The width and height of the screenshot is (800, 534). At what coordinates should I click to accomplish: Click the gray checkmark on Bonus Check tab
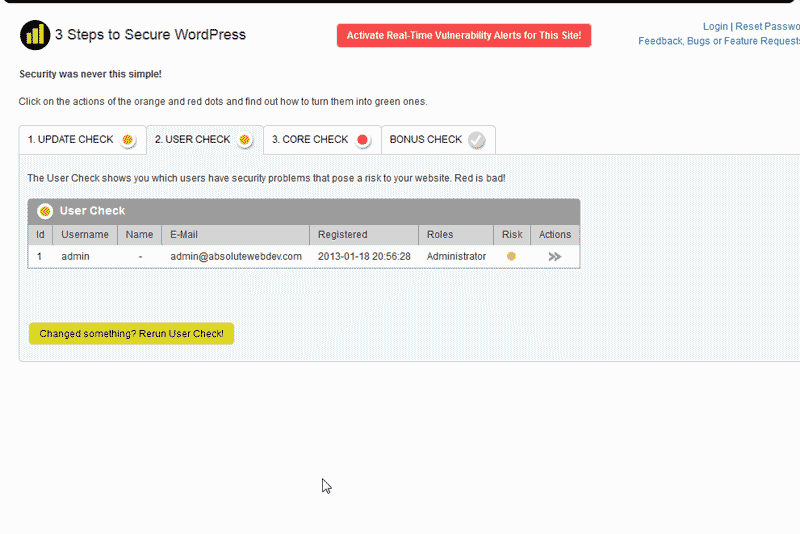[x=477, y=140]
